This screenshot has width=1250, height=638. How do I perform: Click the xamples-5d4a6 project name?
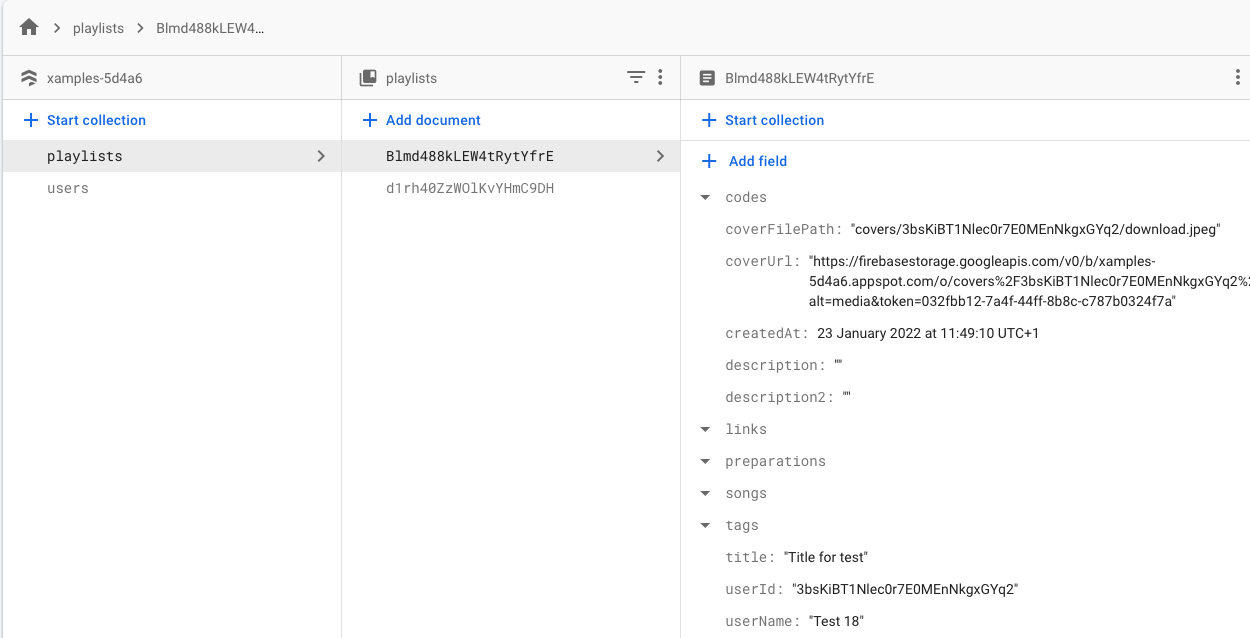click(x=95, y=78)
